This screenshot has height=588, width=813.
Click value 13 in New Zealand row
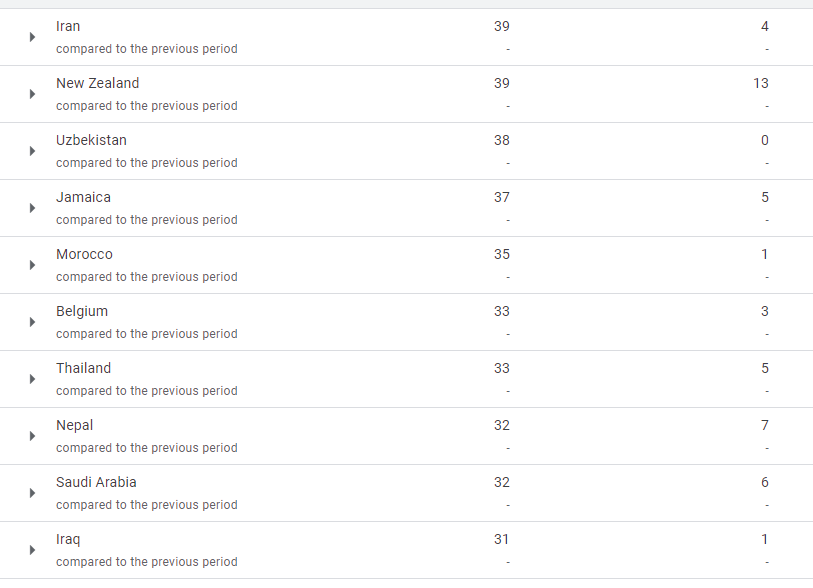click(x=761, y=83)
